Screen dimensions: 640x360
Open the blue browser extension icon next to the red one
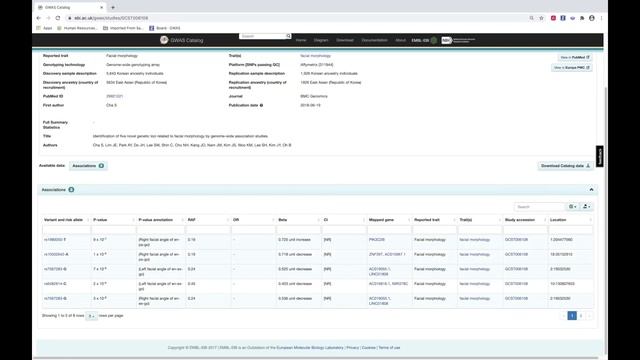(x=563, y=18)
